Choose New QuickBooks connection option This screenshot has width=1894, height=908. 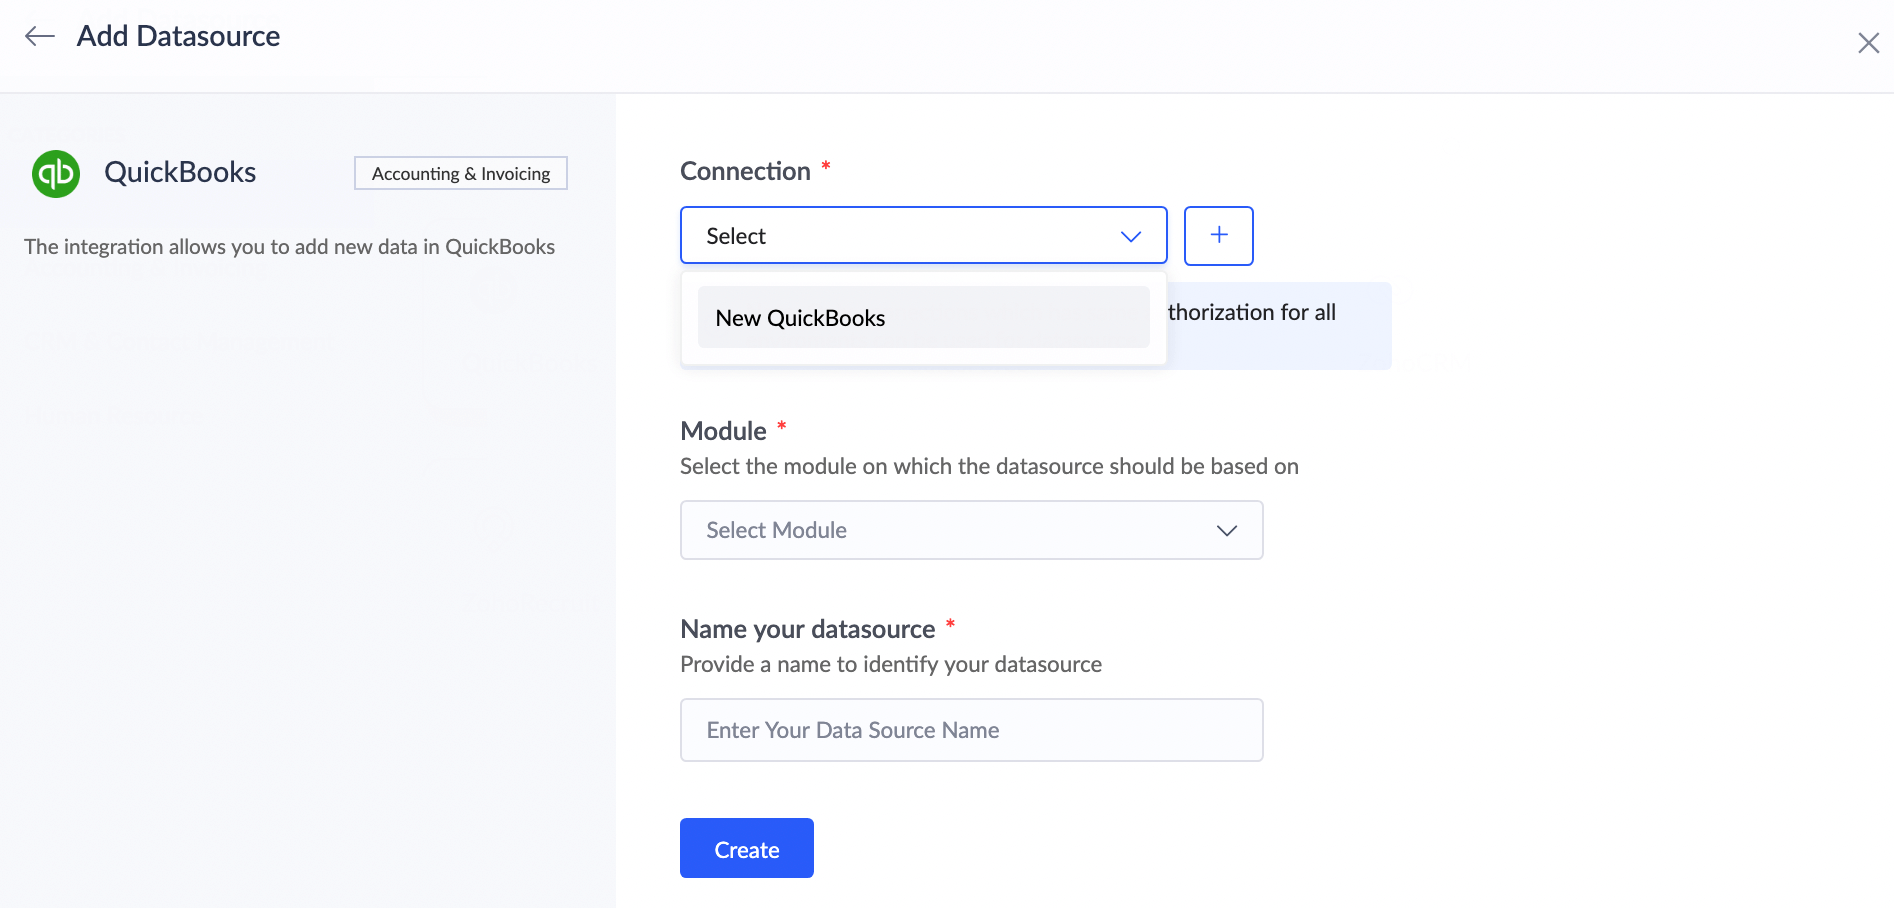tap(923, 318)
